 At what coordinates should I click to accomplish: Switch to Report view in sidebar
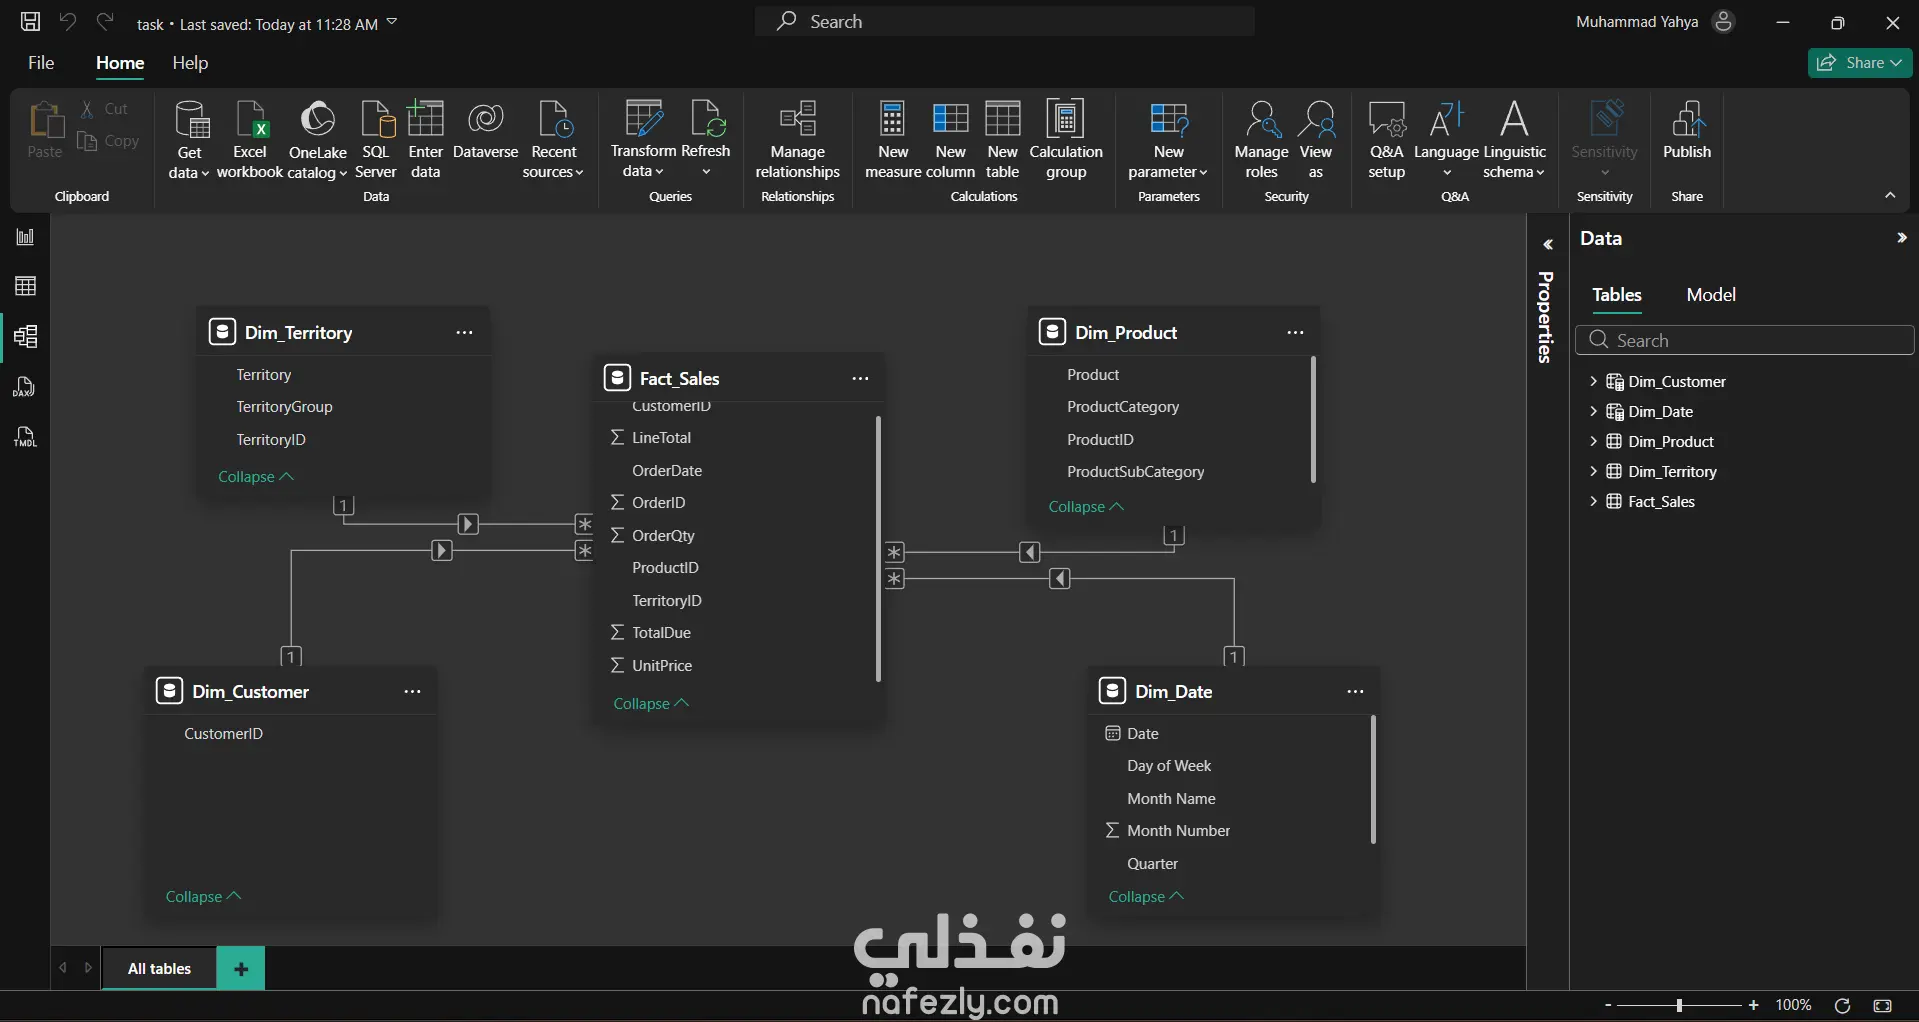25,237
